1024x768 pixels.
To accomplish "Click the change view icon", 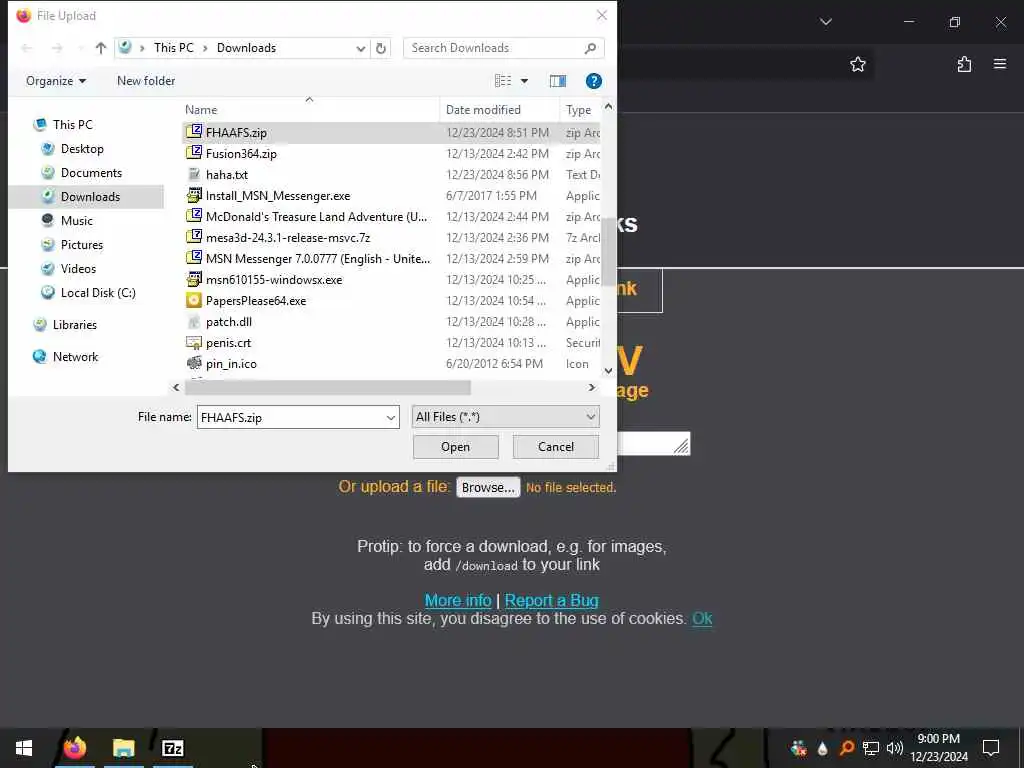I will click(503, 81).
